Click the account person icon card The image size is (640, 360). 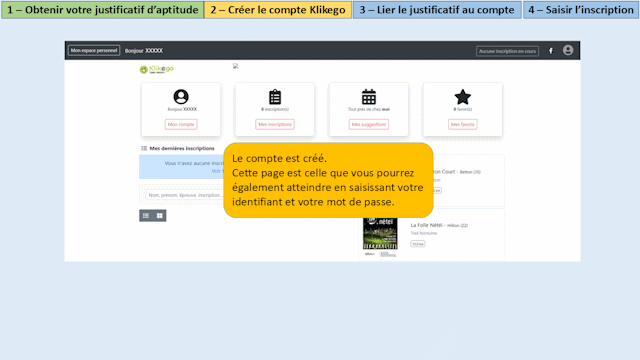click(181, 97)
